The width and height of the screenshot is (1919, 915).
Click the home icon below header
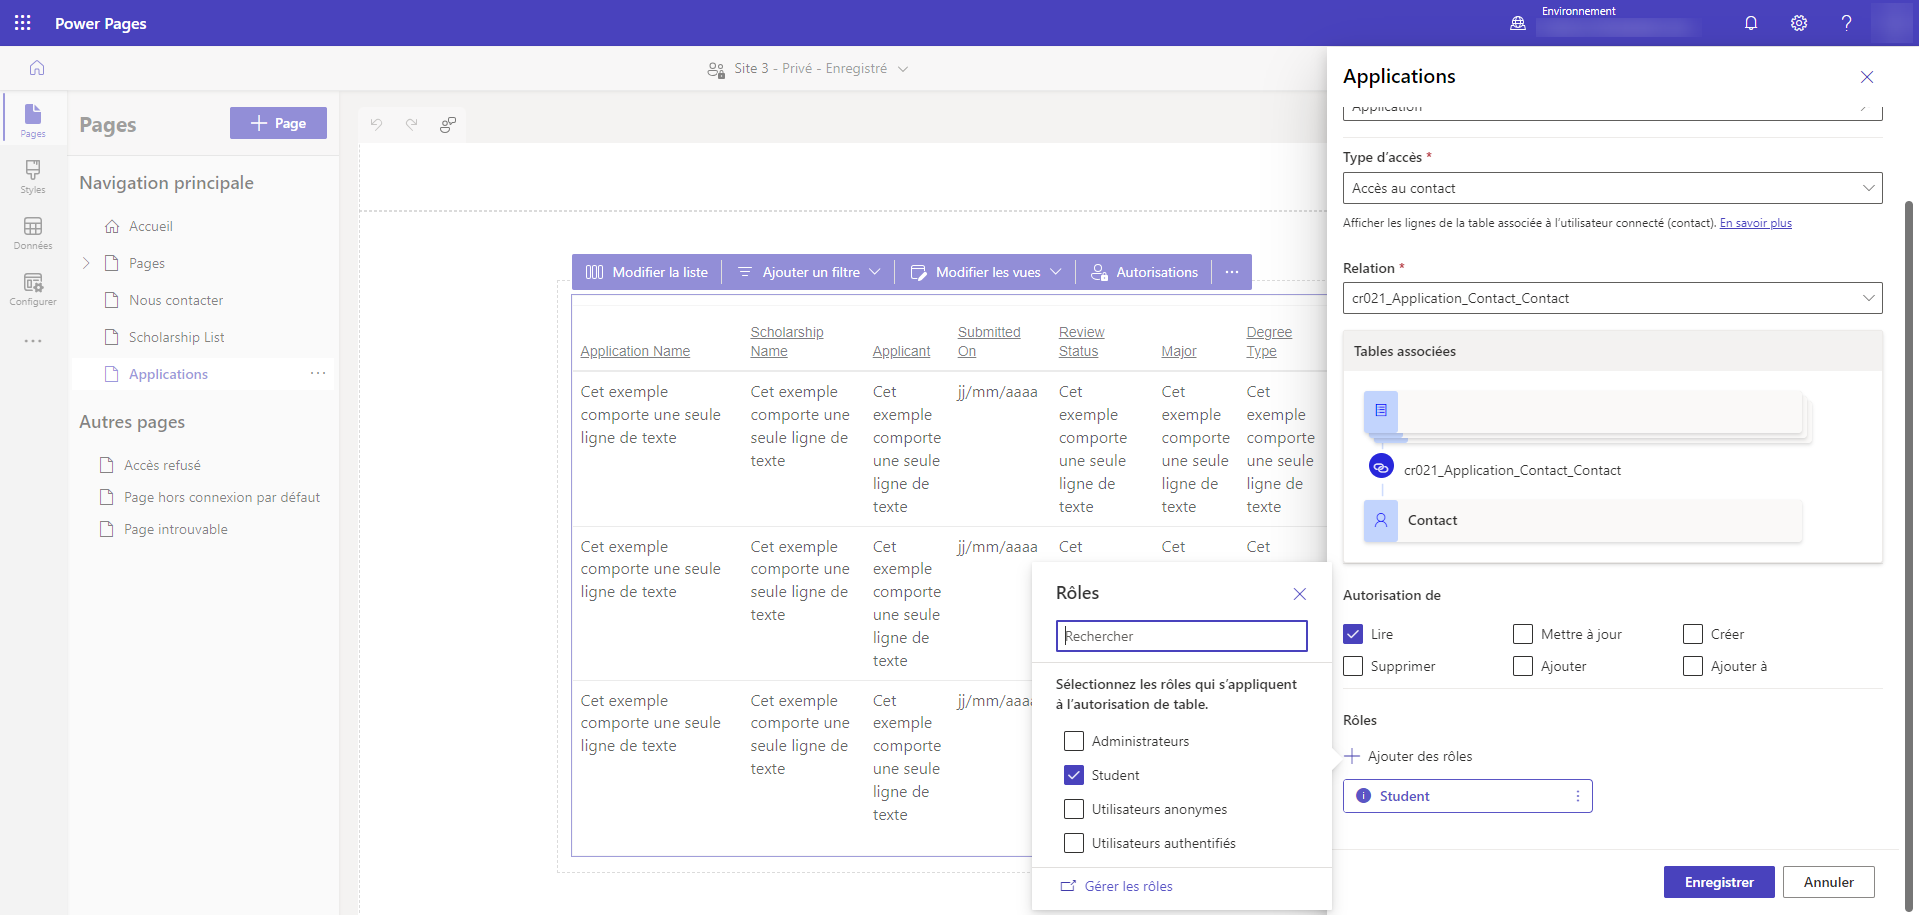click(37, 68)
